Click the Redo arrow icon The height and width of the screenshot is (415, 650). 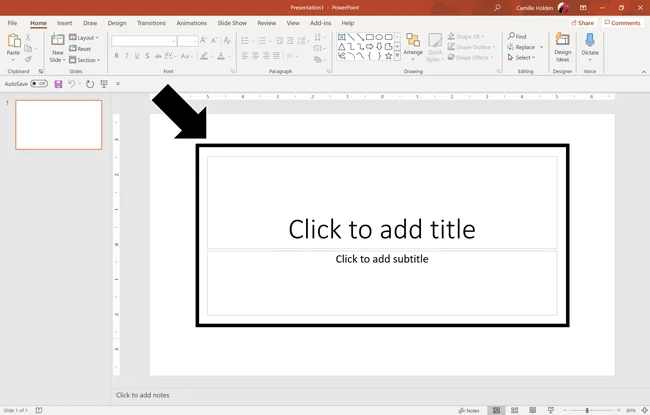click(90, 84)
